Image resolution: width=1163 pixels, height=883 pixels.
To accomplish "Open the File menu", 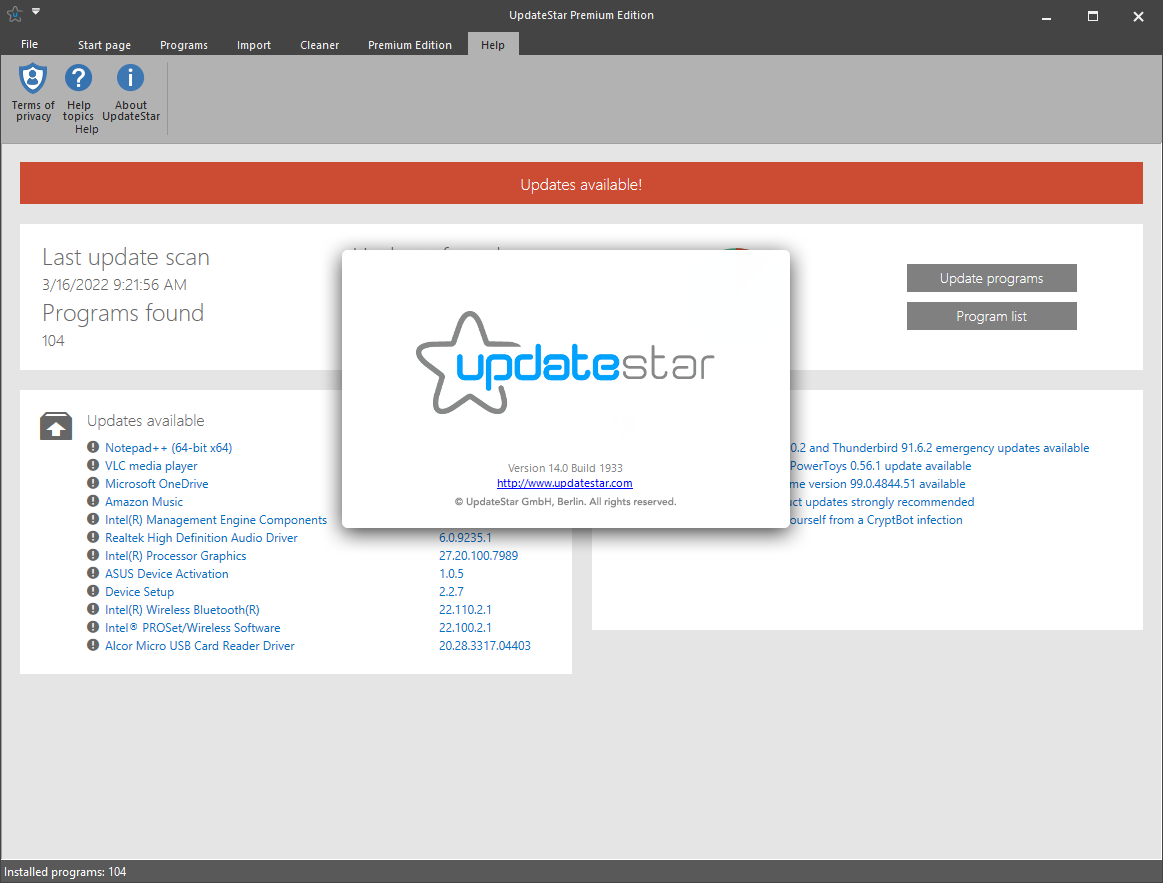I will coord(30,45).
